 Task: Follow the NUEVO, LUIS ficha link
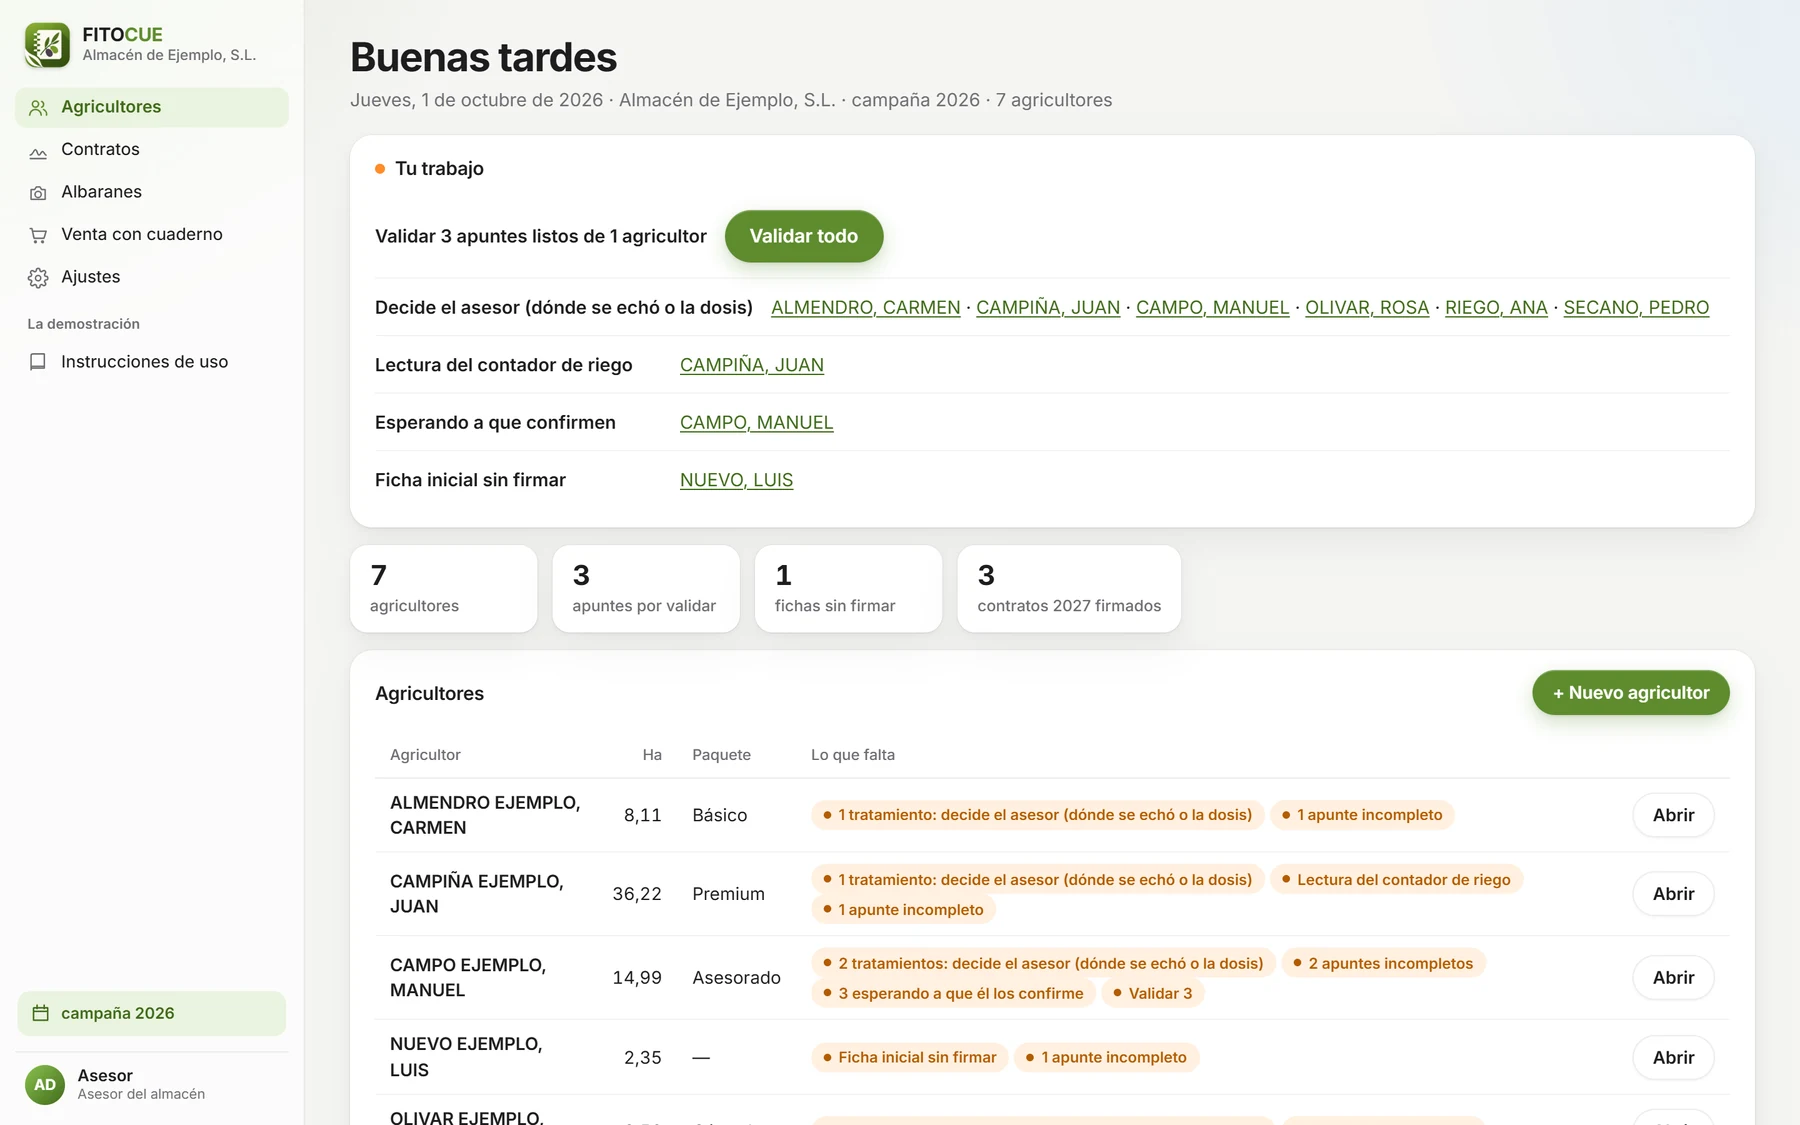pyautogui.click(x=736, y=480)
